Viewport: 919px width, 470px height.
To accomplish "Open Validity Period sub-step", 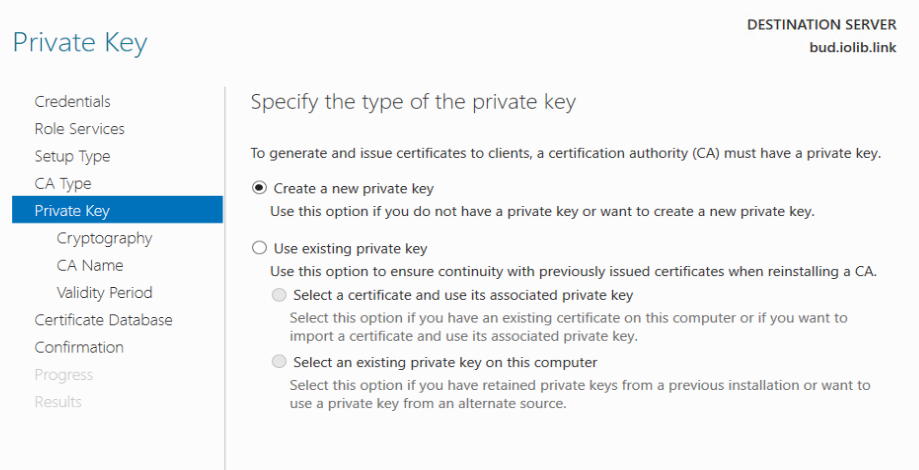I will coord(104,293).
